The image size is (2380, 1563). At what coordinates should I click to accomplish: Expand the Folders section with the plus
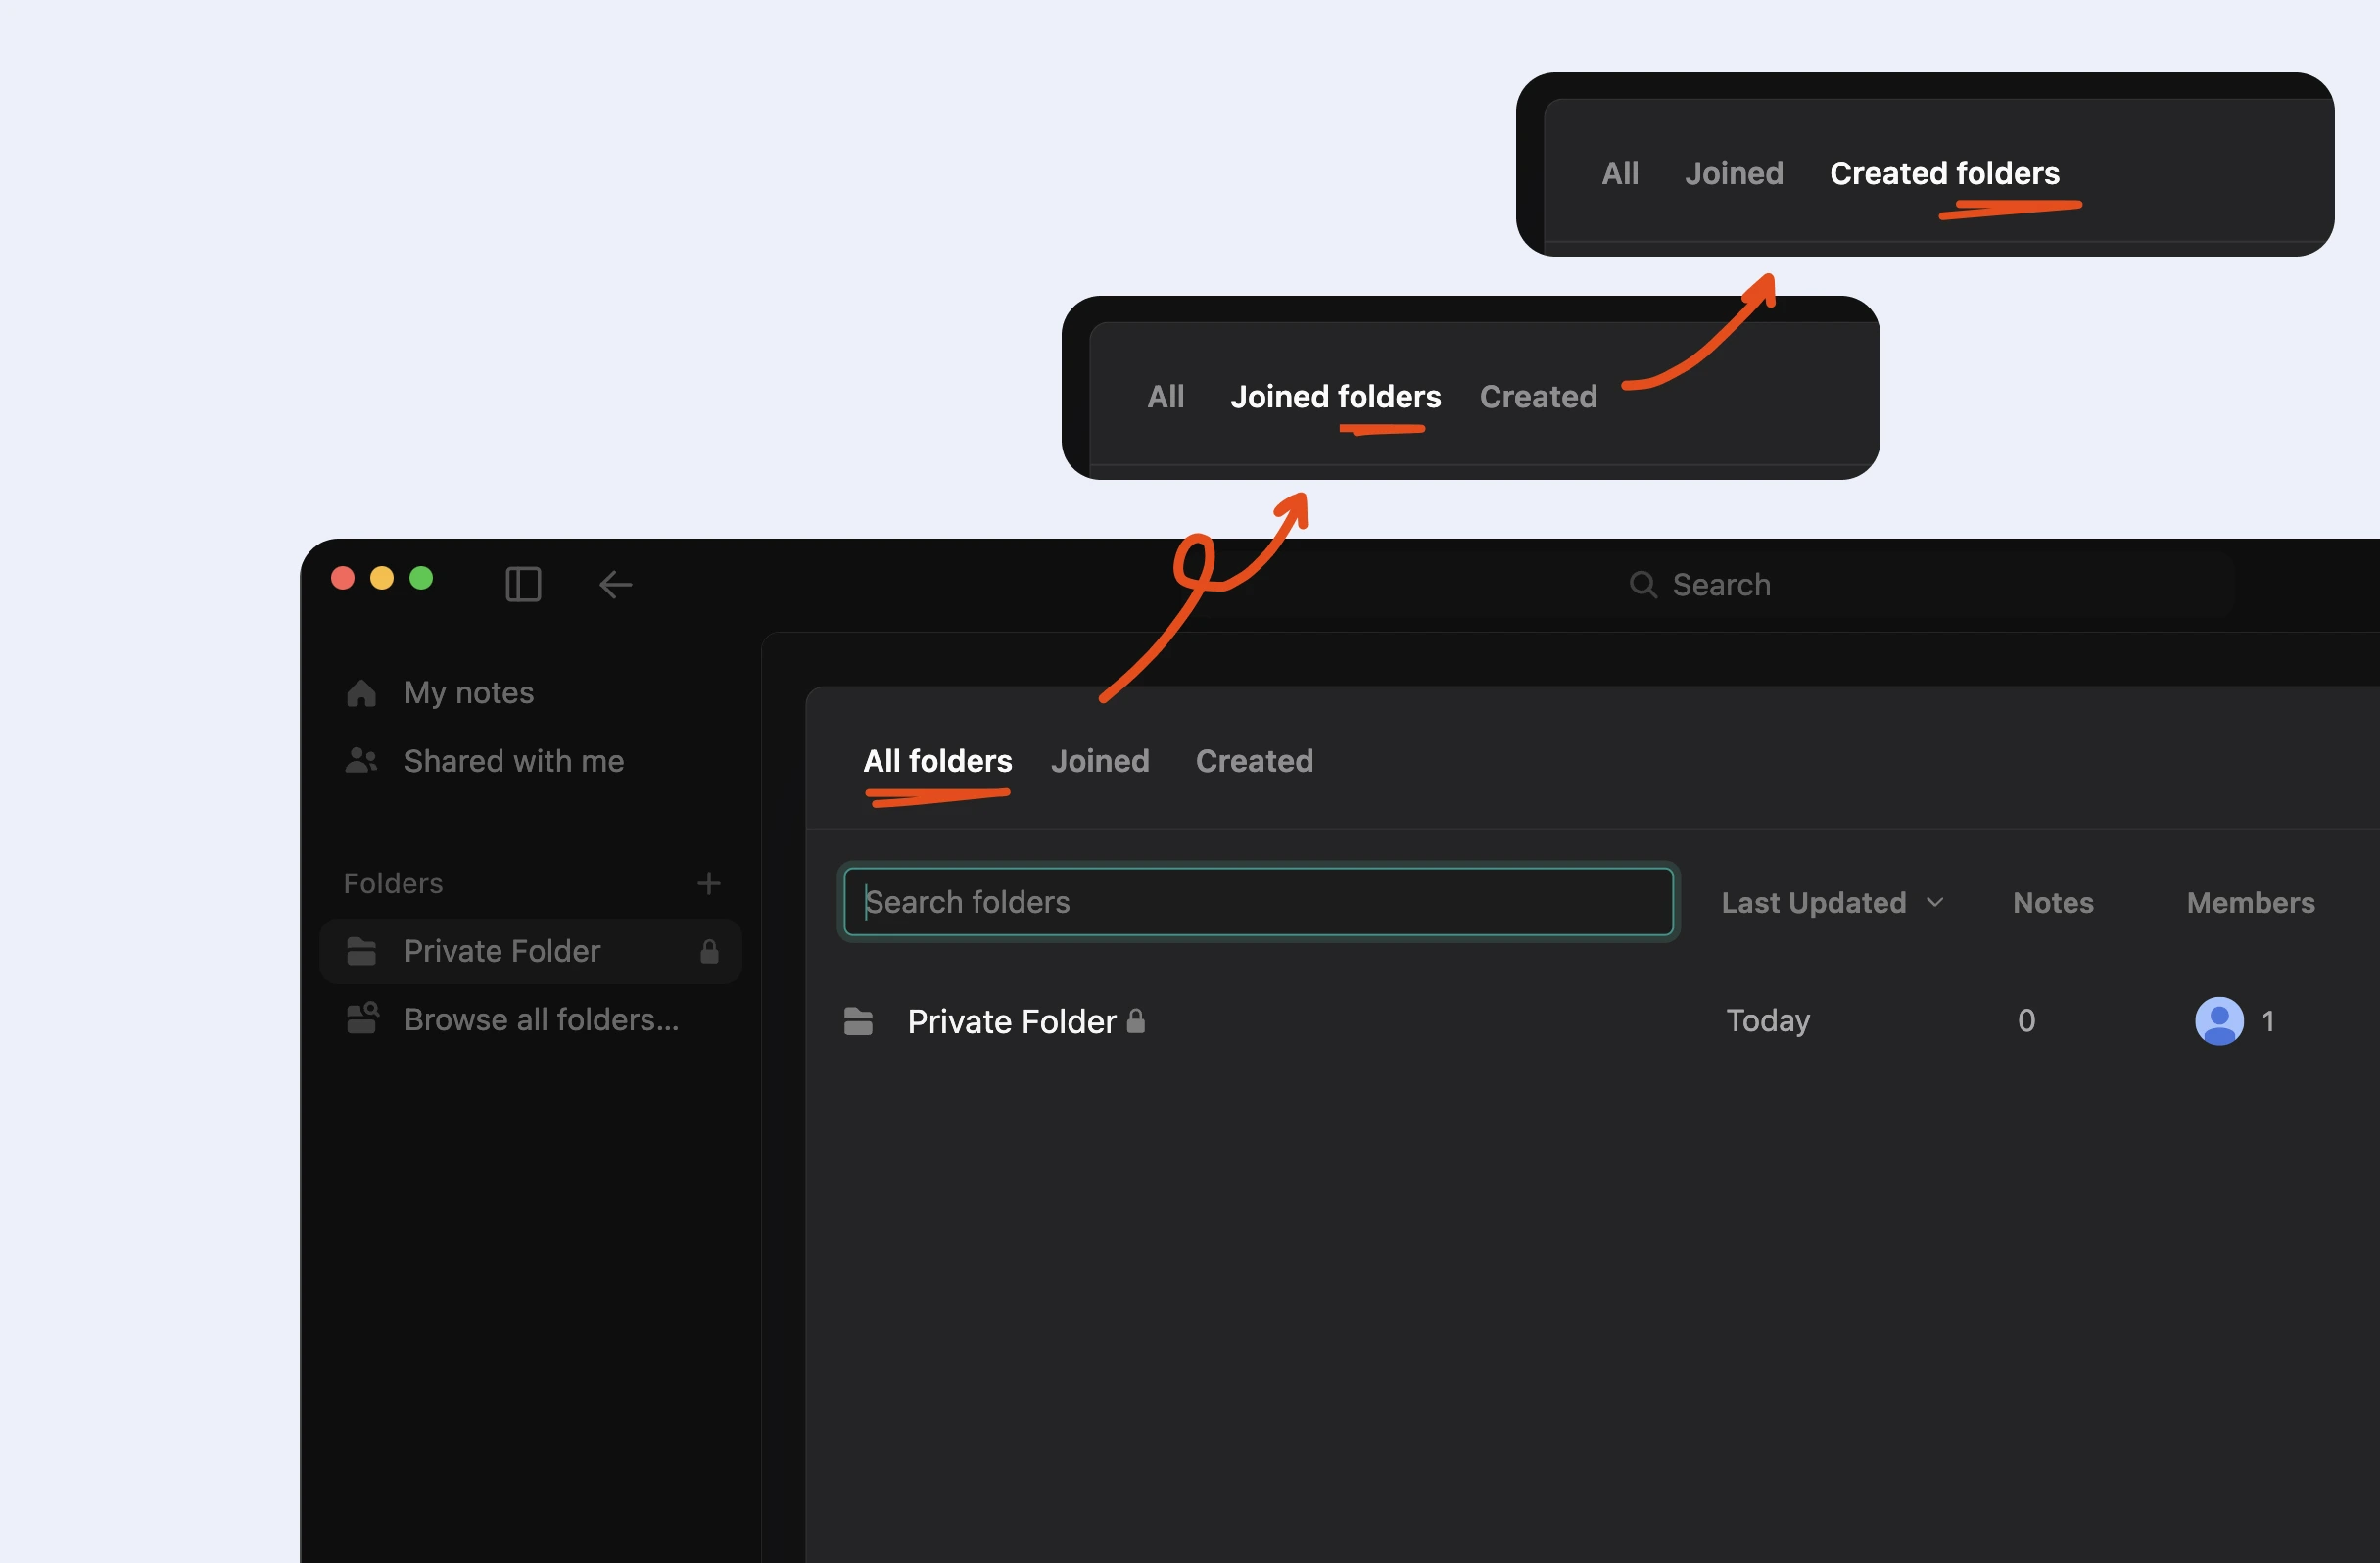tap(709, 882)
